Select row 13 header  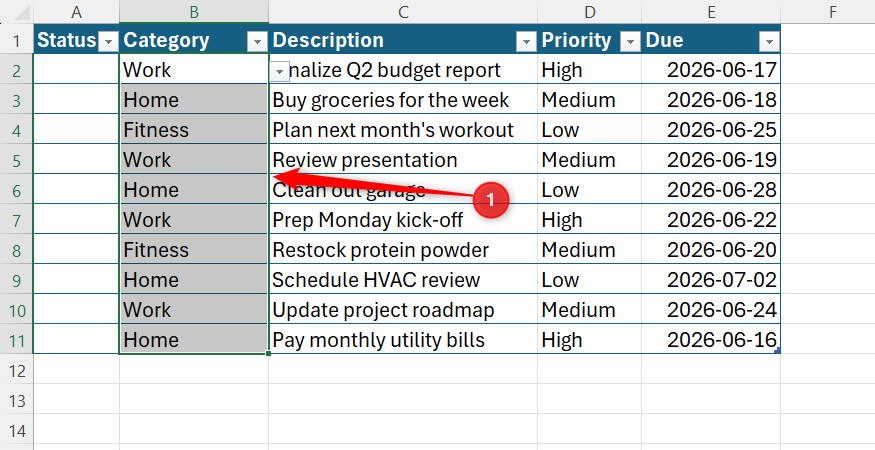click(17, 400)
